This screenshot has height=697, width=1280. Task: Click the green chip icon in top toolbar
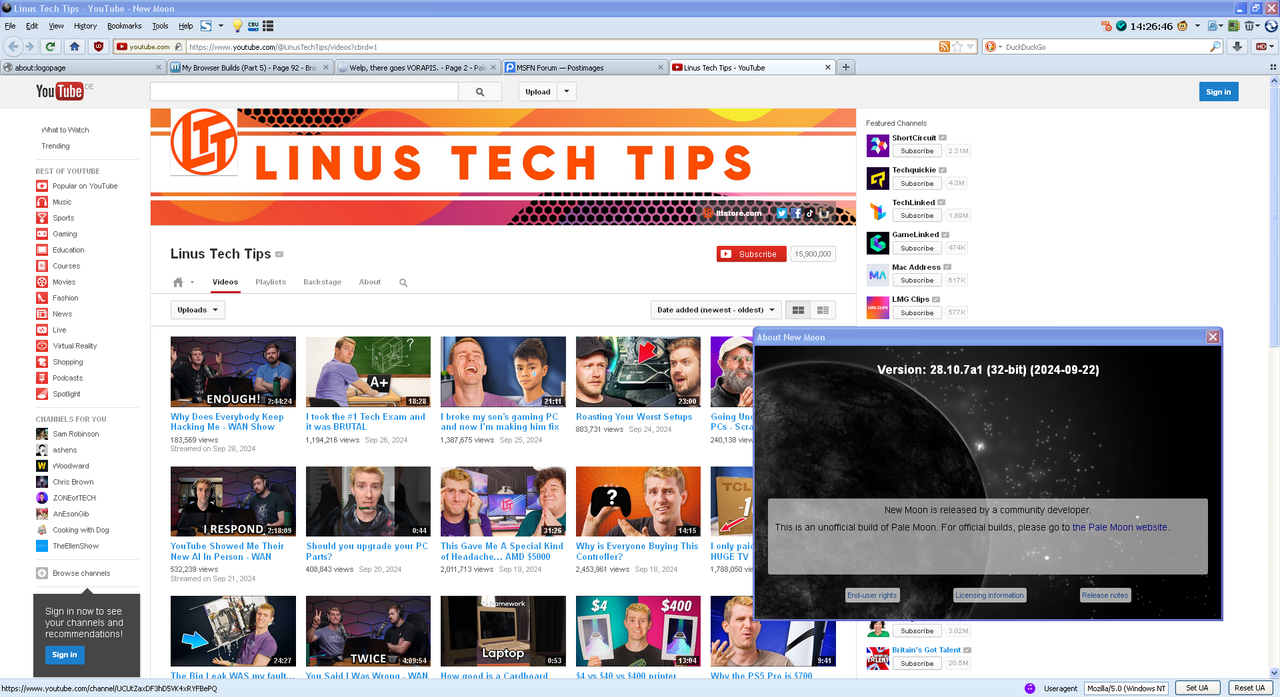[x=1234, y=25]
